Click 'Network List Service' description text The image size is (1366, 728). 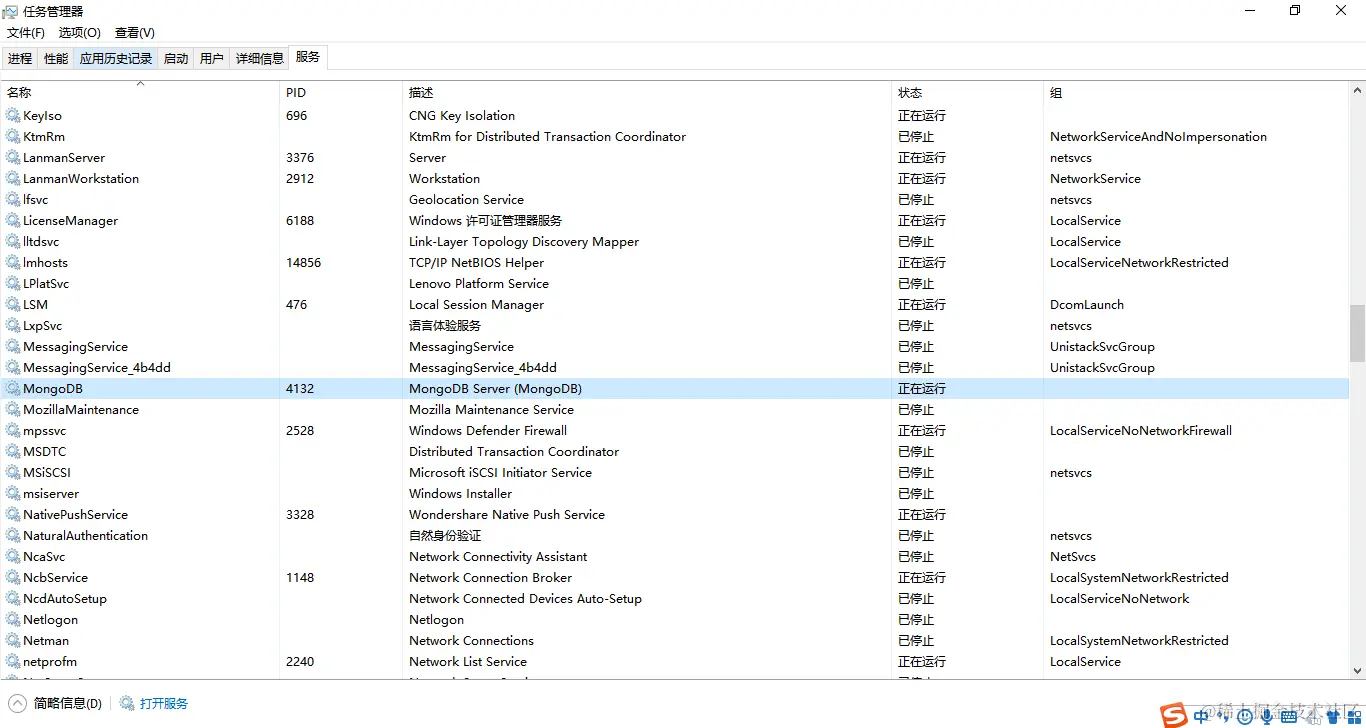[x=468, y=662]
